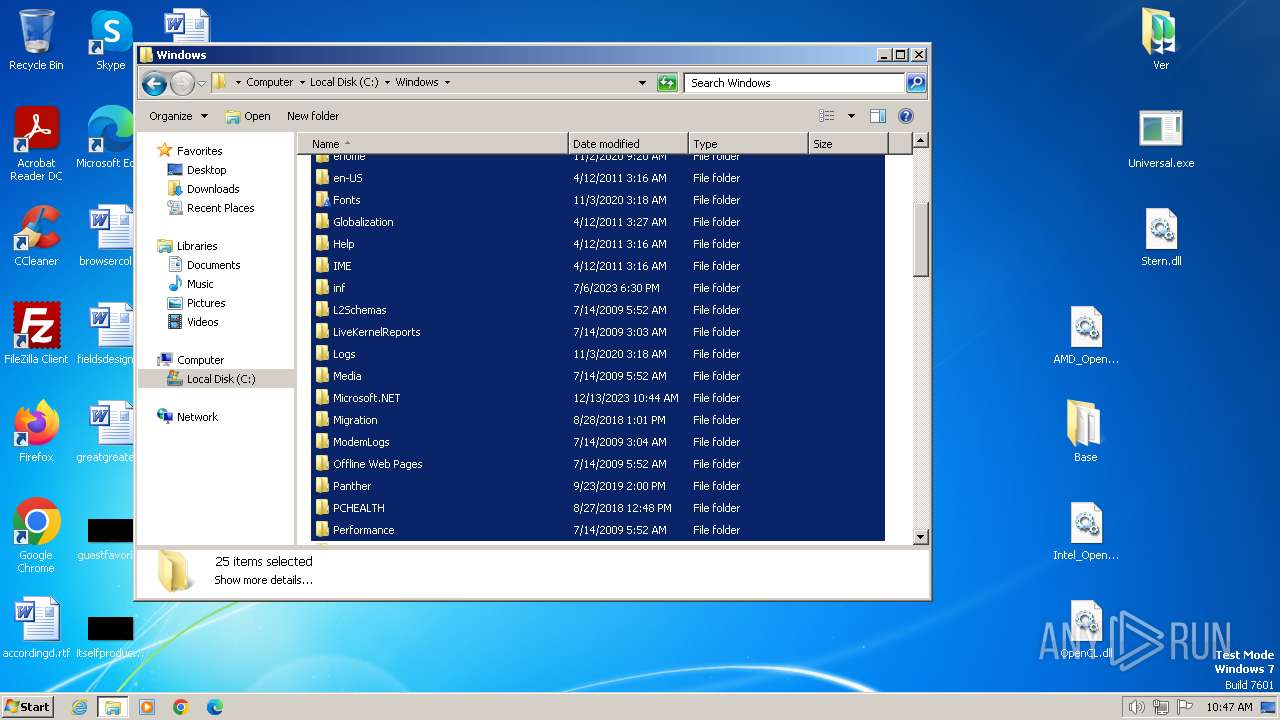Viewport: 1280px width, 720px height.
Task: Select the accordingd.rtf desktop file
Action: coord(36,628)
